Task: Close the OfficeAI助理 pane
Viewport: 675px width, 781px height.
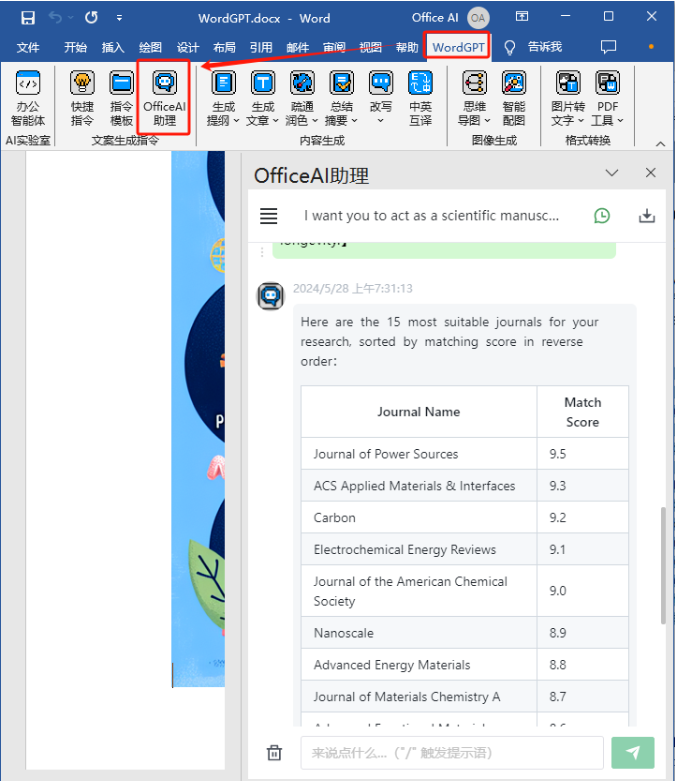Action: click(651, 173)
